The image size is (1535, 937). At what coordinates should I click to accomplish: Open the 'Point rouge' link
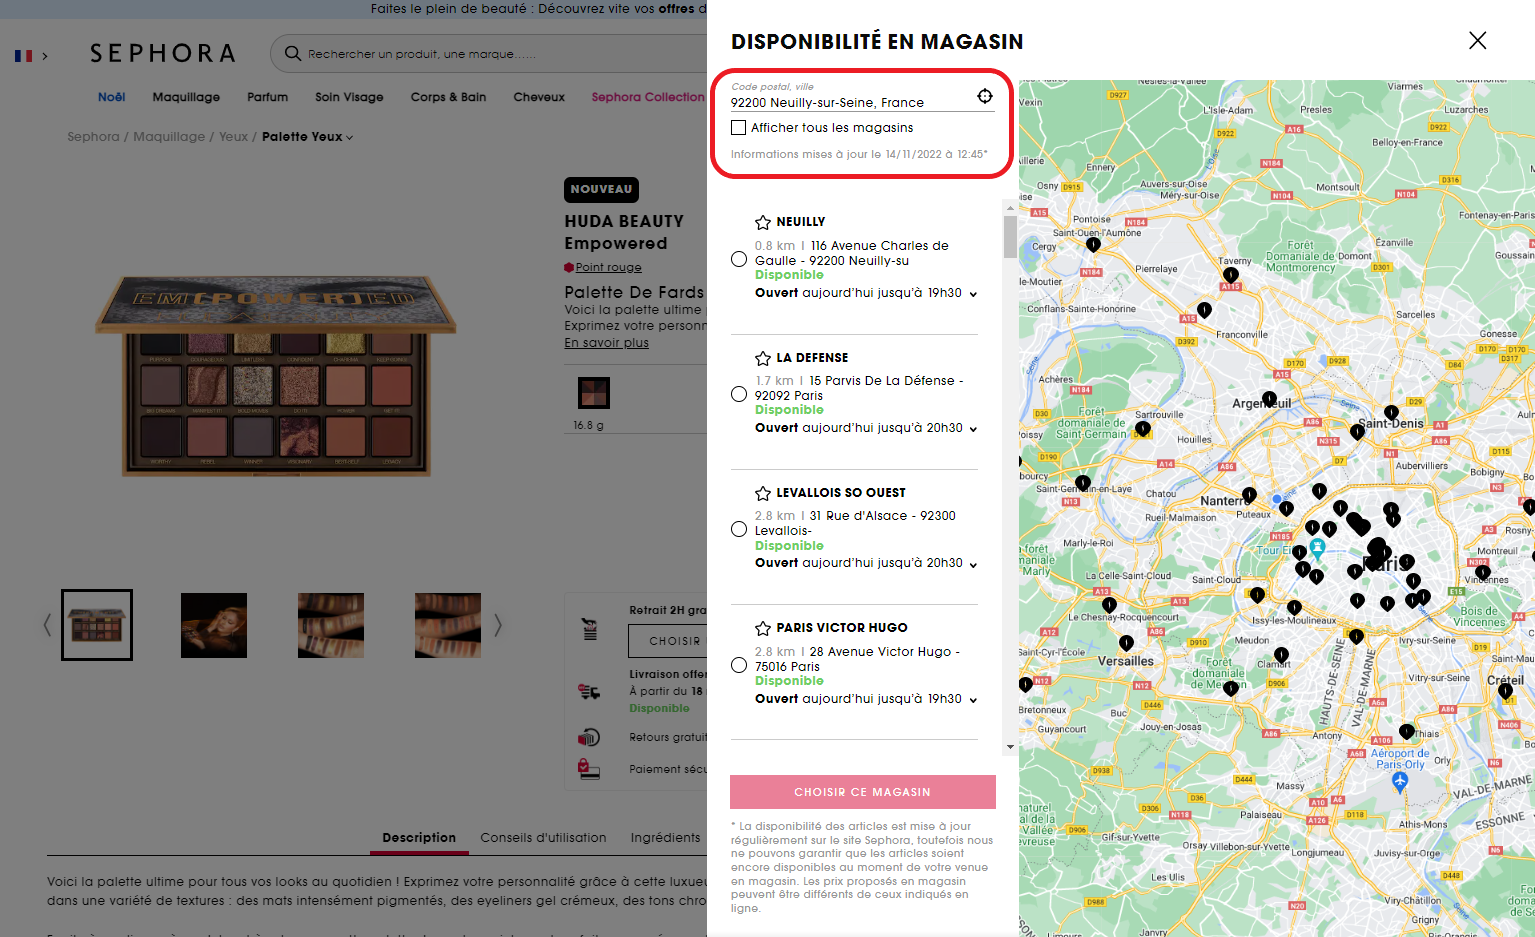click(608, 267)
